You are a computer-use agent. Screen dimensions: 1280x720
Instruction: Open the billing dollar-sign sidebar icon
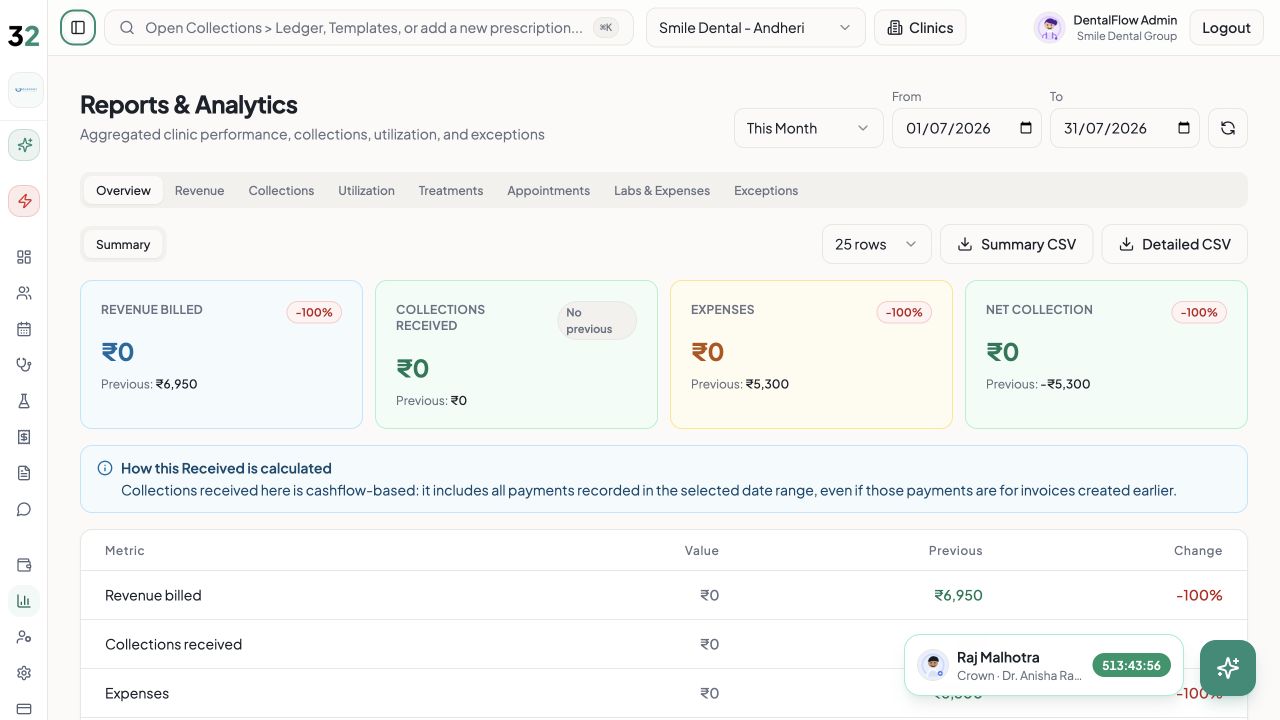(x=24, y=437)
